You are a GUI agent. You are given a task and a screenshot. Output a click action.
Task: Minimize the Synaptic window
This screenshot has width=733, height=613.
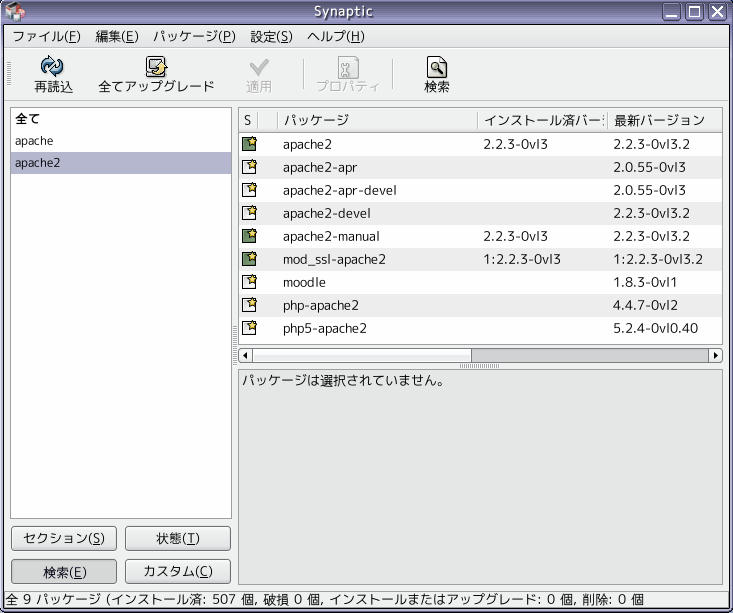click(x=672, y=12)
